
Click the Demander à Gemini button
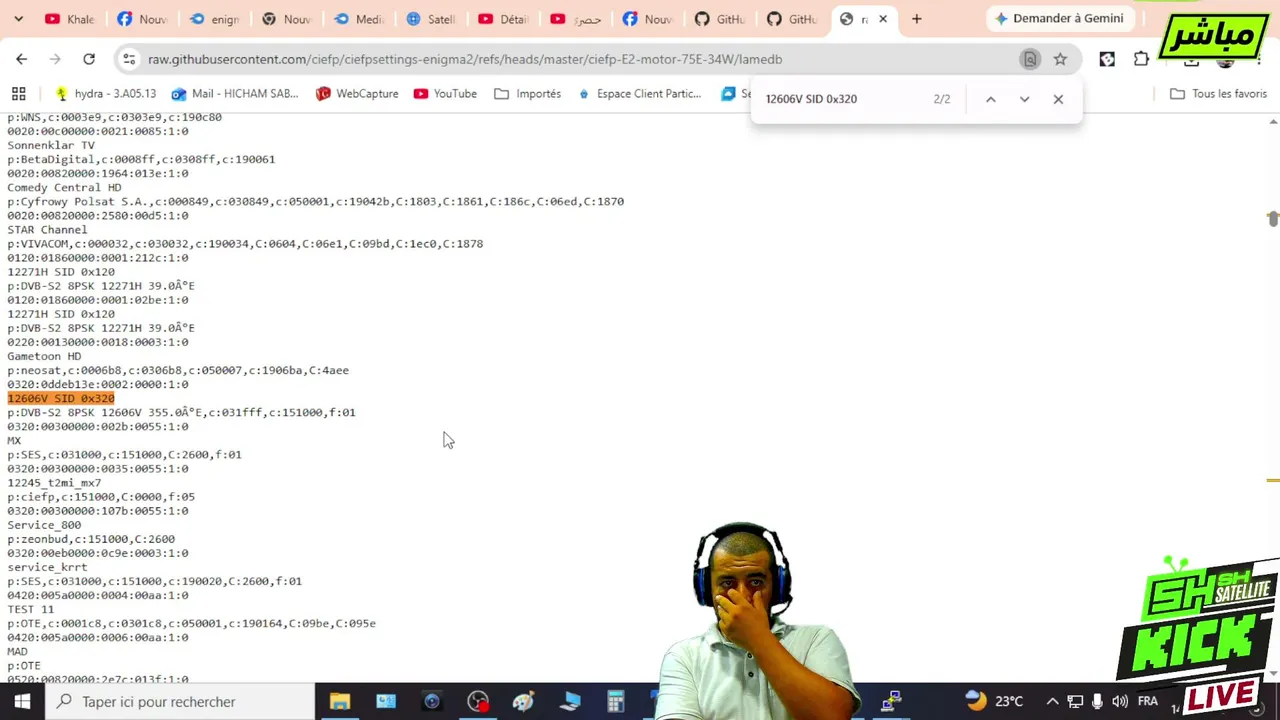pos(1058,18)
